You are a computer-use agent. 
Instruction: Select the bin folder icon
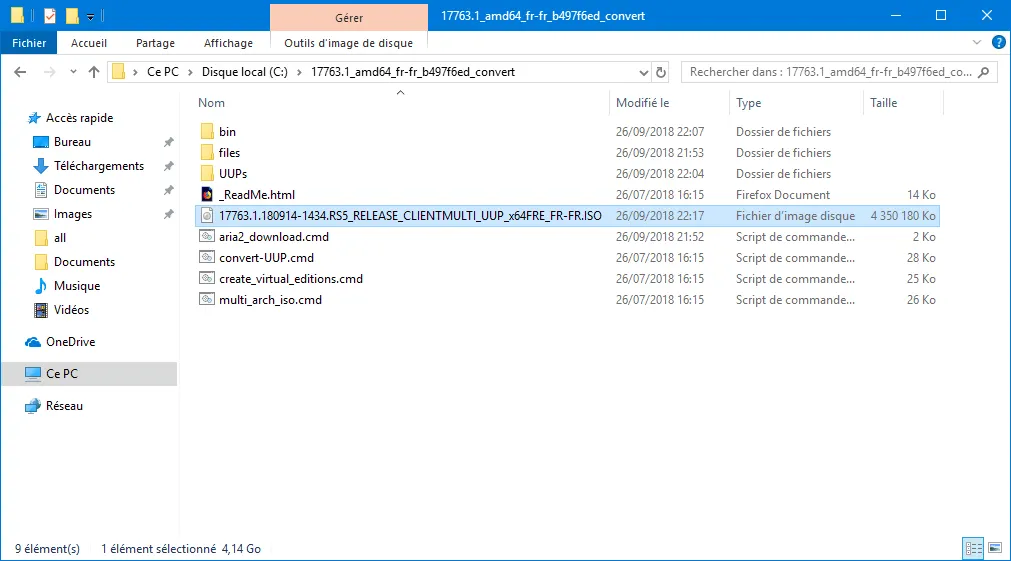207,132
